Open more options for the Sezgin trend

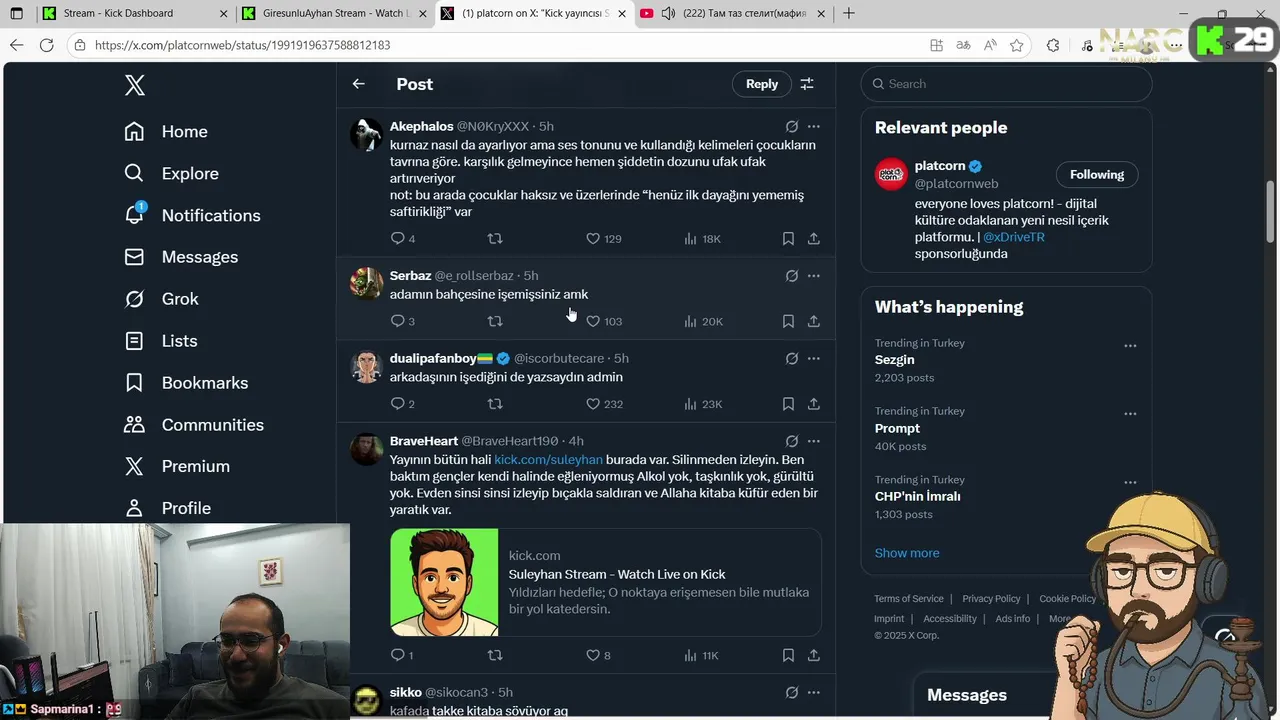click(x=1130, y=346)
